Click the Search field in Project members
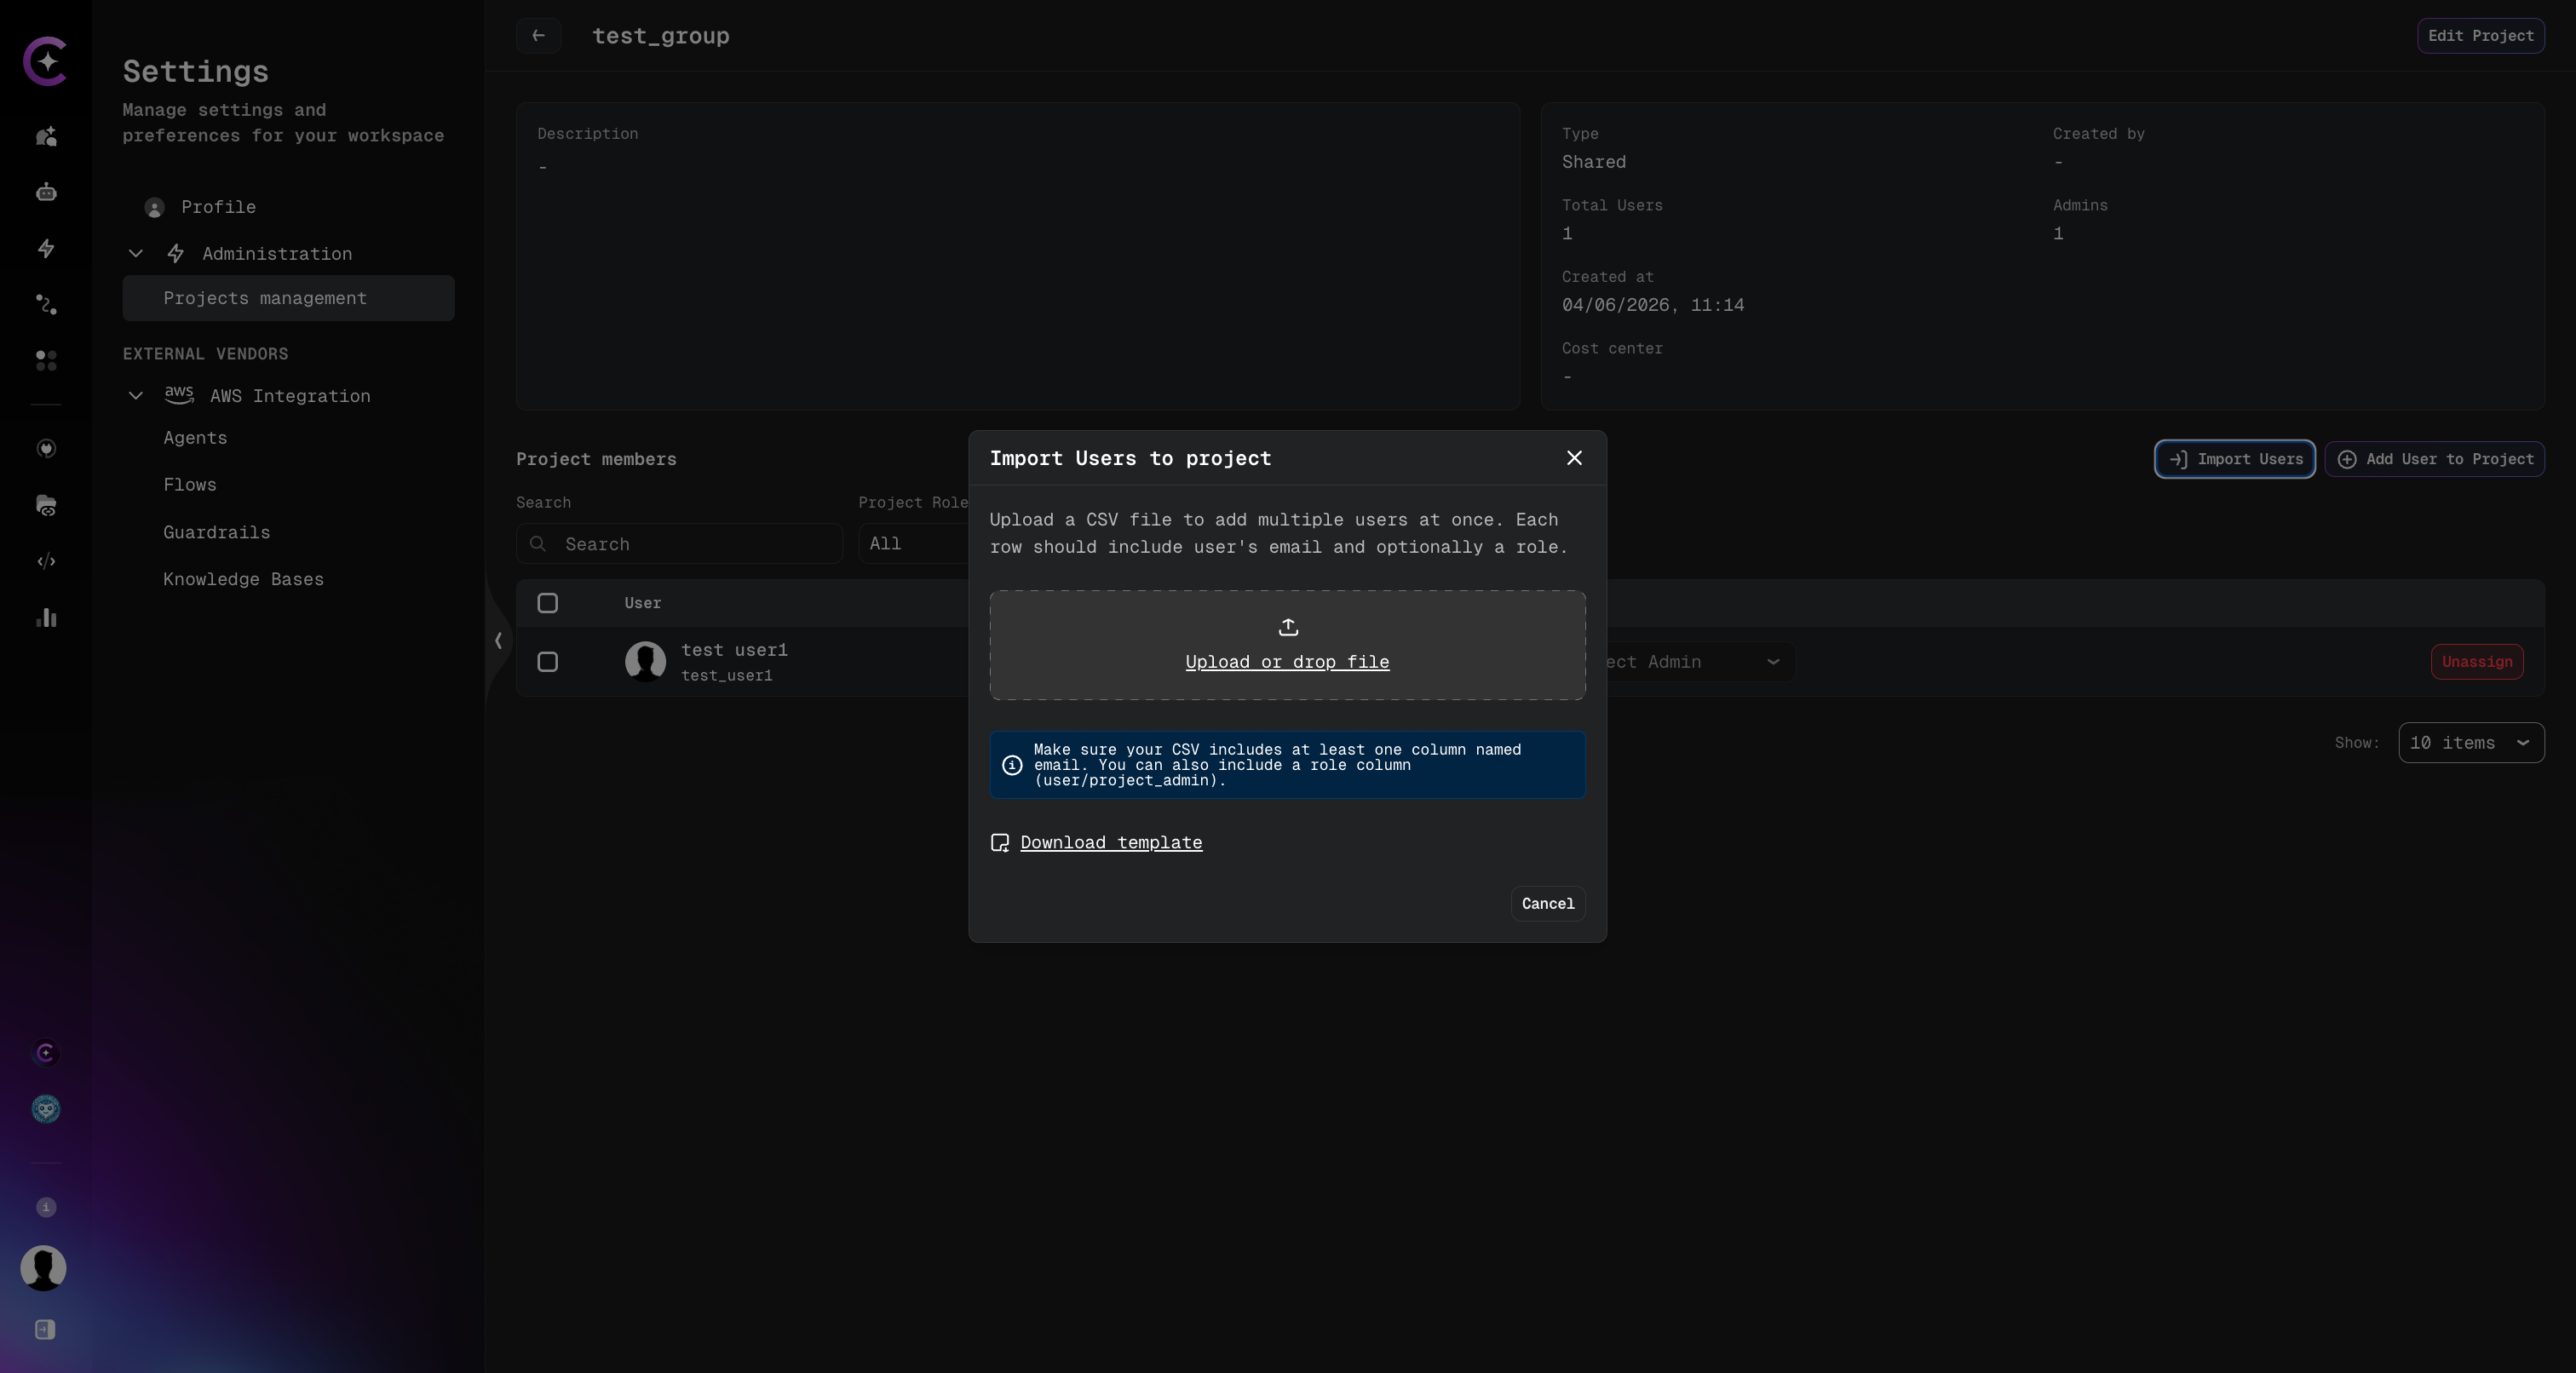The image size is (2576, 1373). (678, 544)
